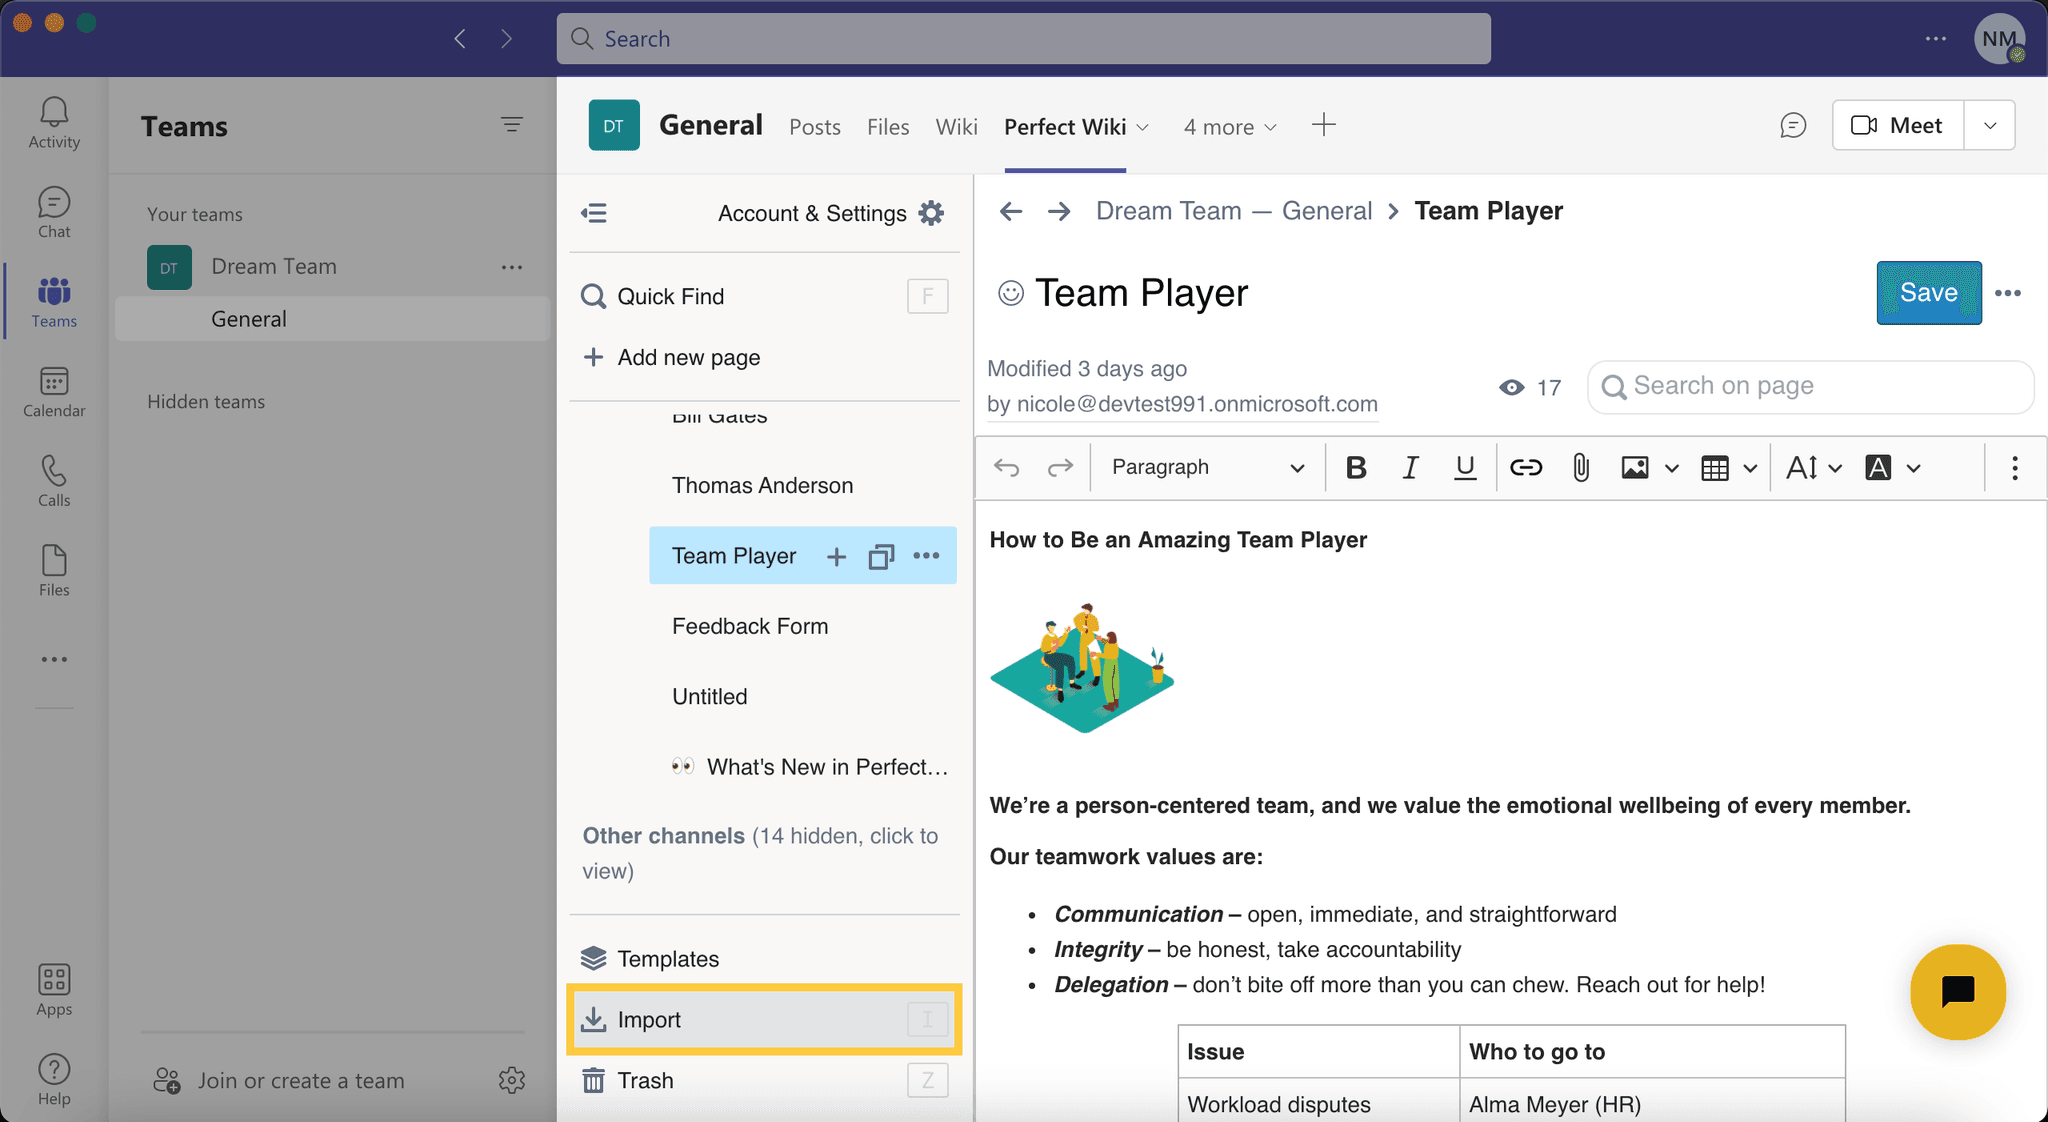Underline text with the toolbar icon
The height and width of the screenshot is (1122, 2048).
(1465, 467)
